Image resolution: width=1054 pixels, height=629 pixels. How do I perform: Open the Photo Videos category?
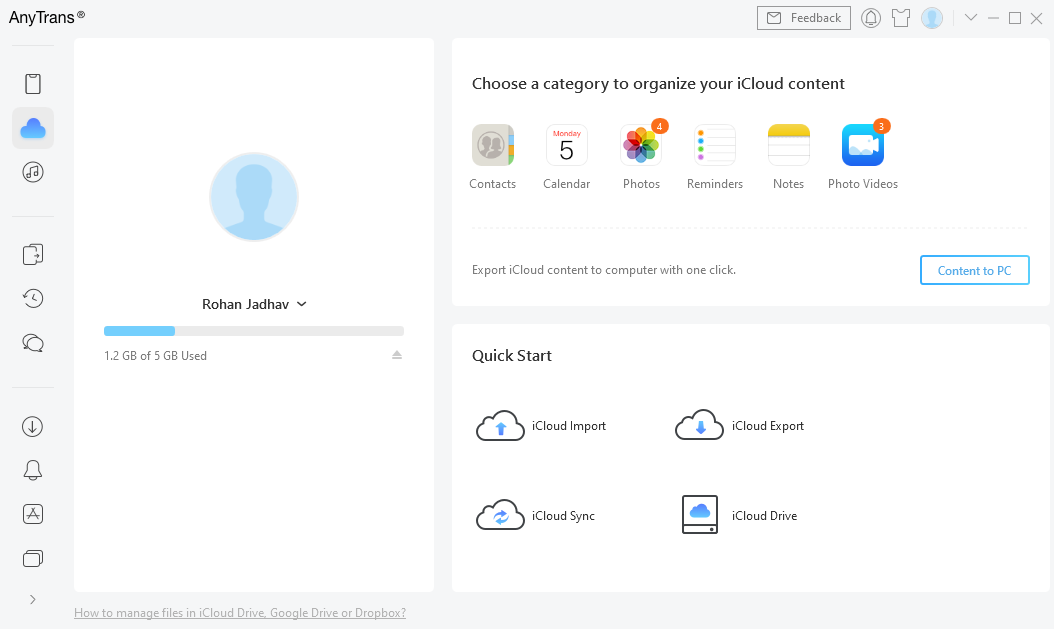[x=862, y=147]
